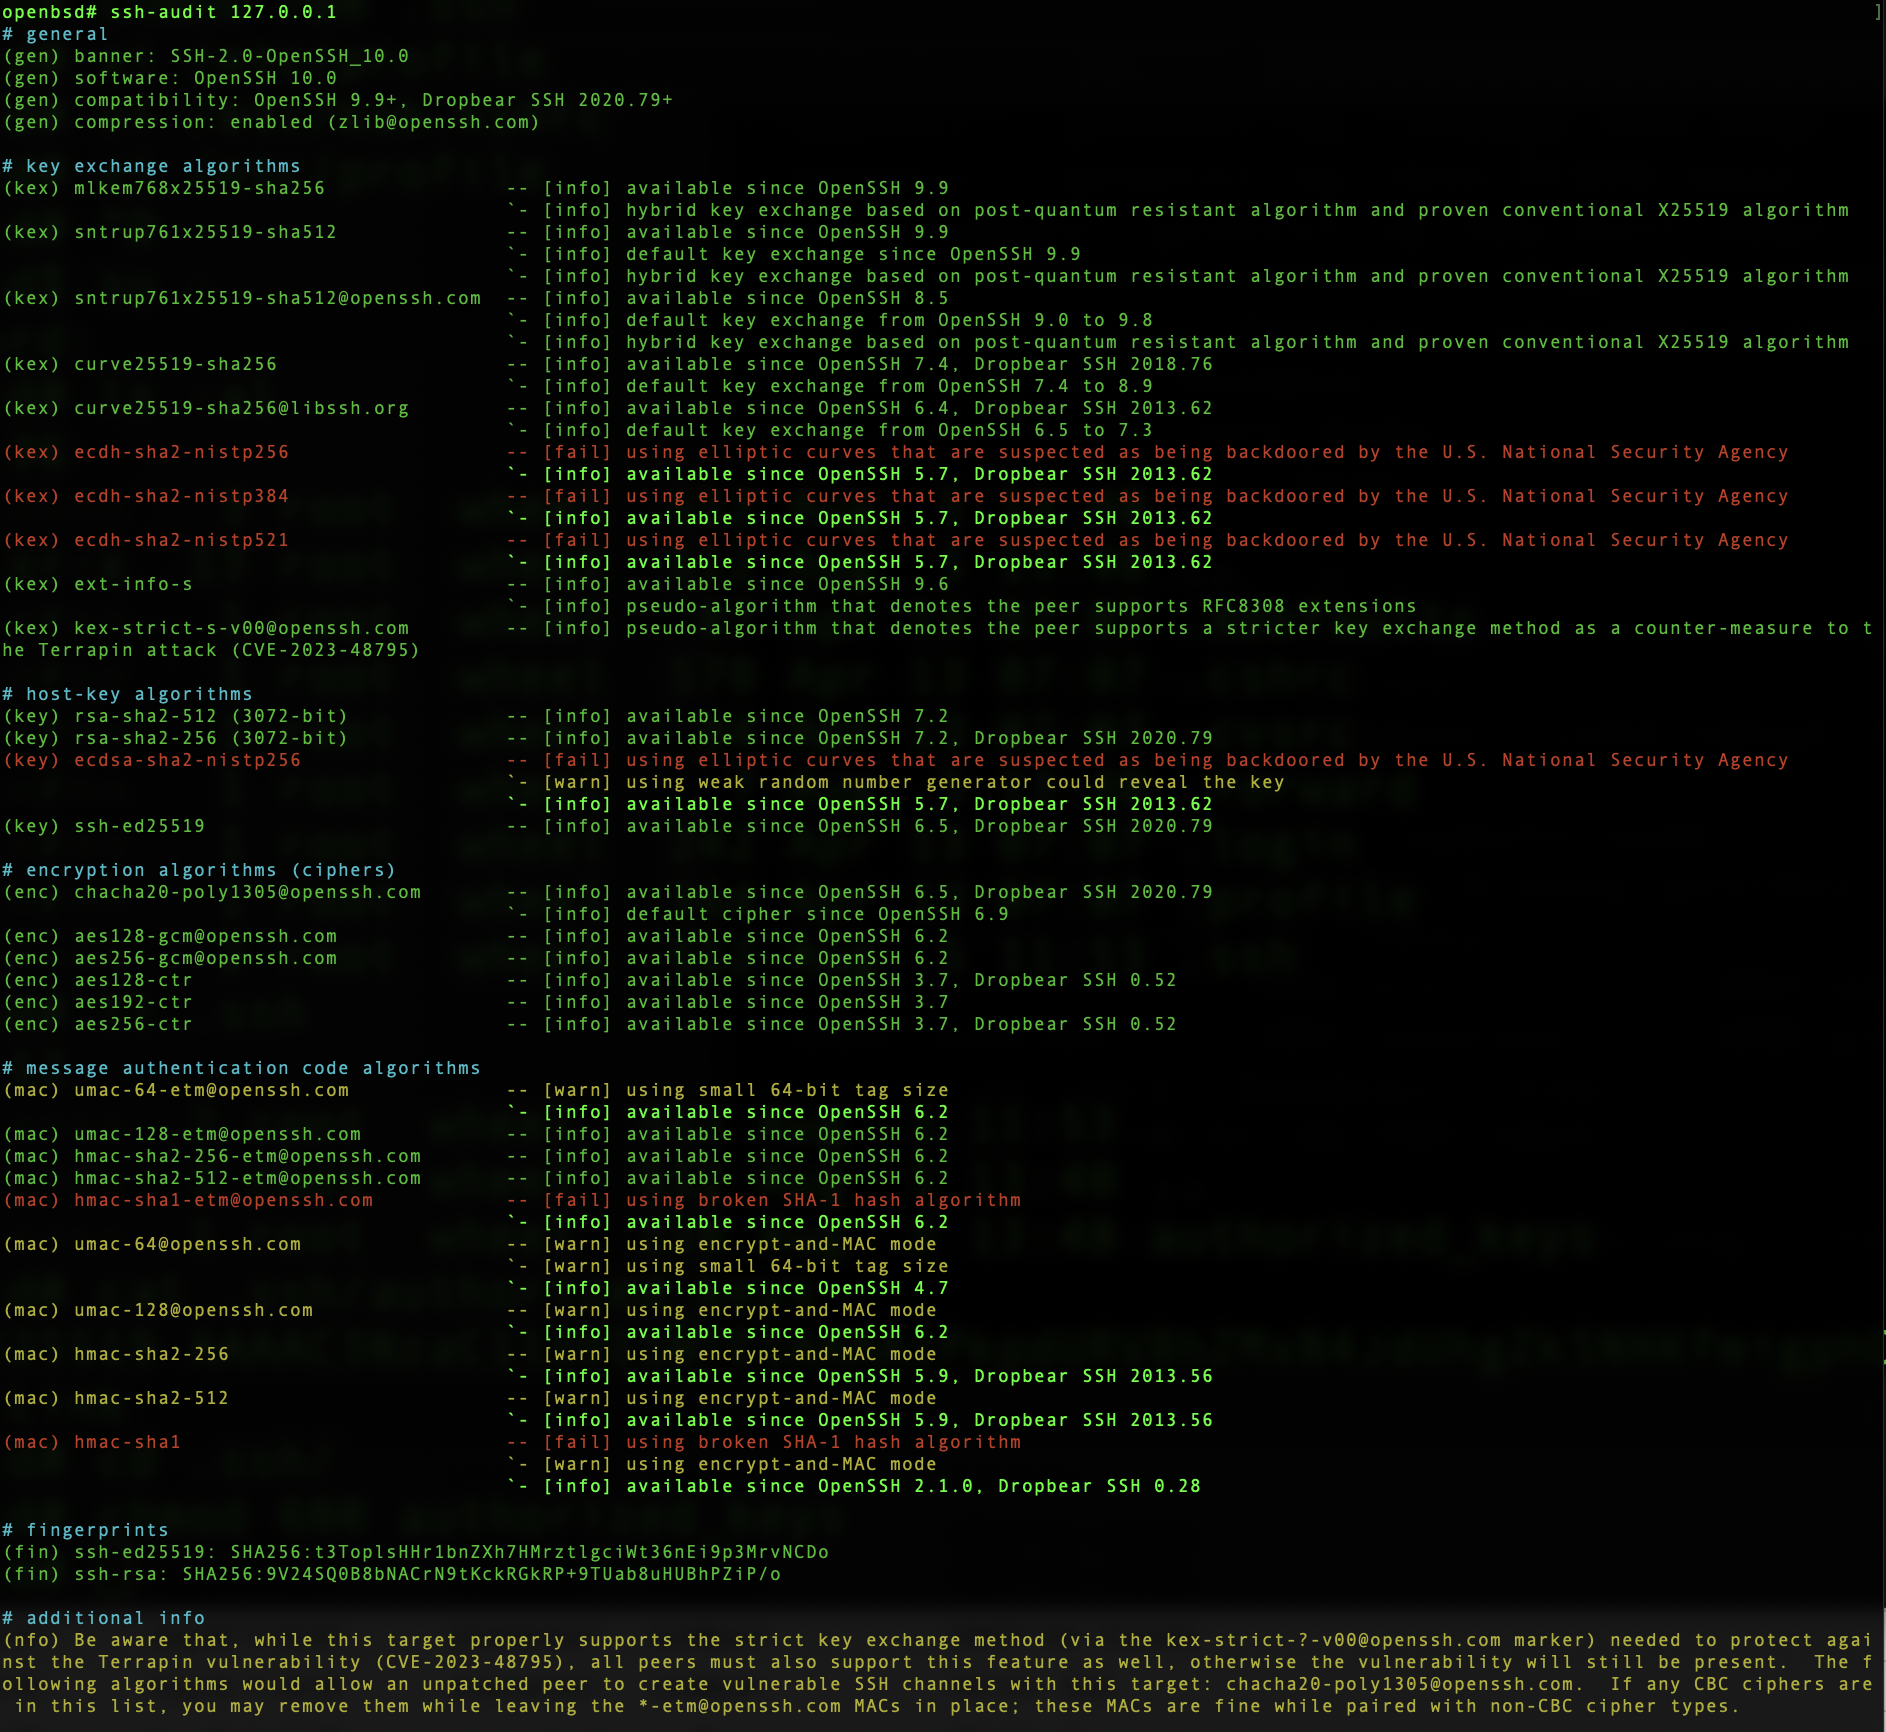Click the '# additional info' section heading

coord(104,1618)
